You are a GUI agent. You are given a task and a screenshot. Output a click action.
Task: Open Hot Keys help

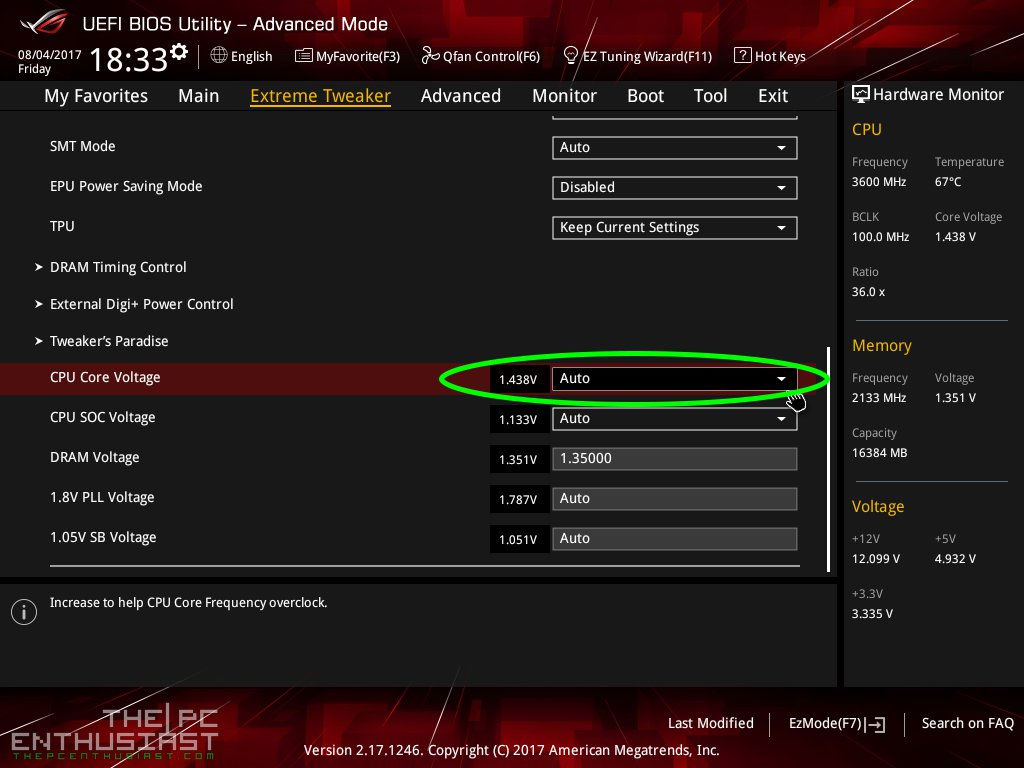[770, 56]
